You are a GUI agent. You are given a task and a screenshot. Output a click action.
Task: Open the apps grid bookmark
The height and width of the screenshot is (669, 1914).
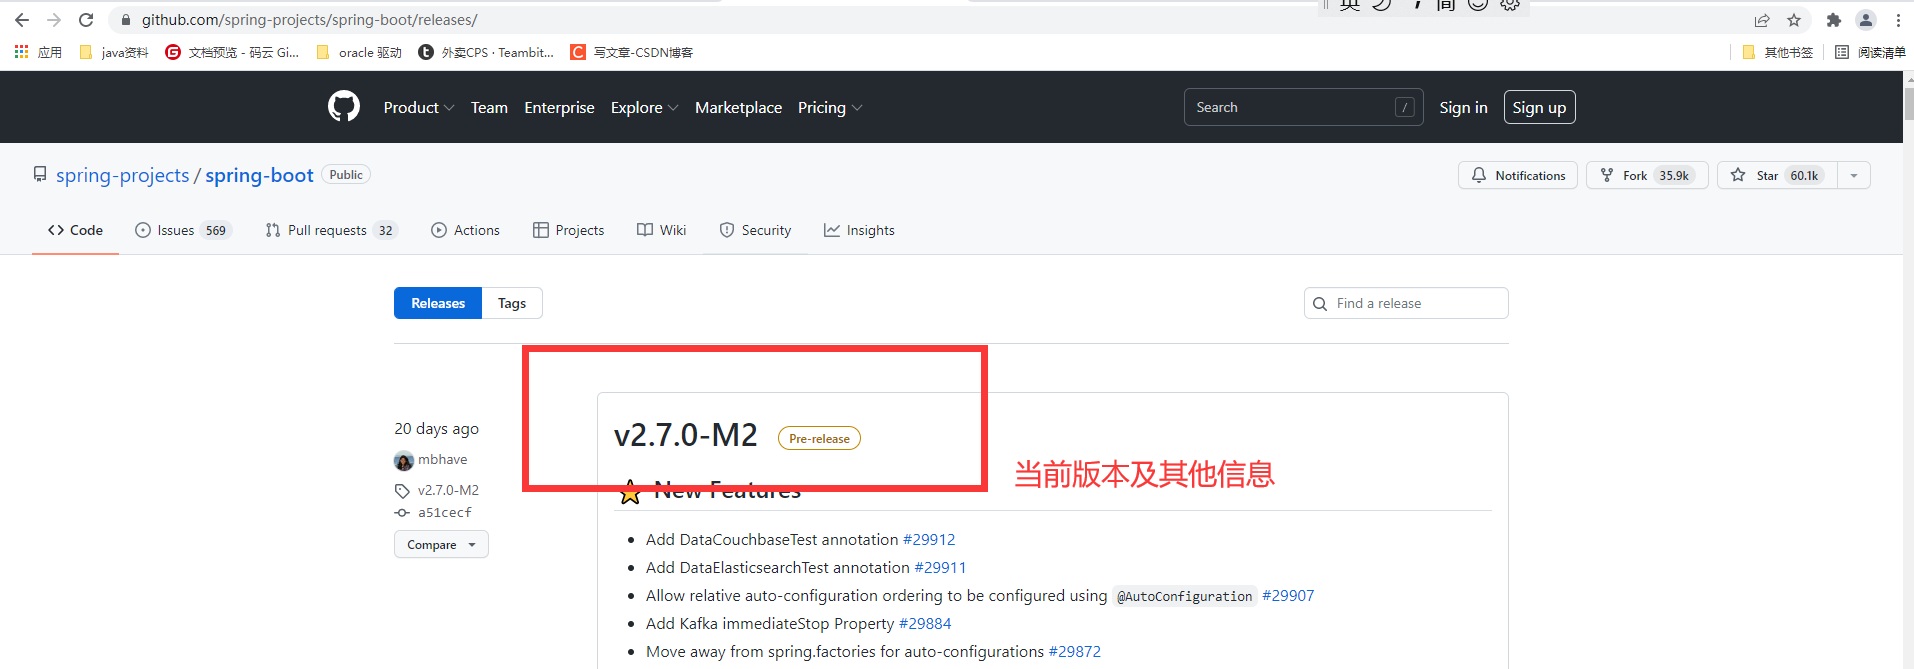point(38,52)
